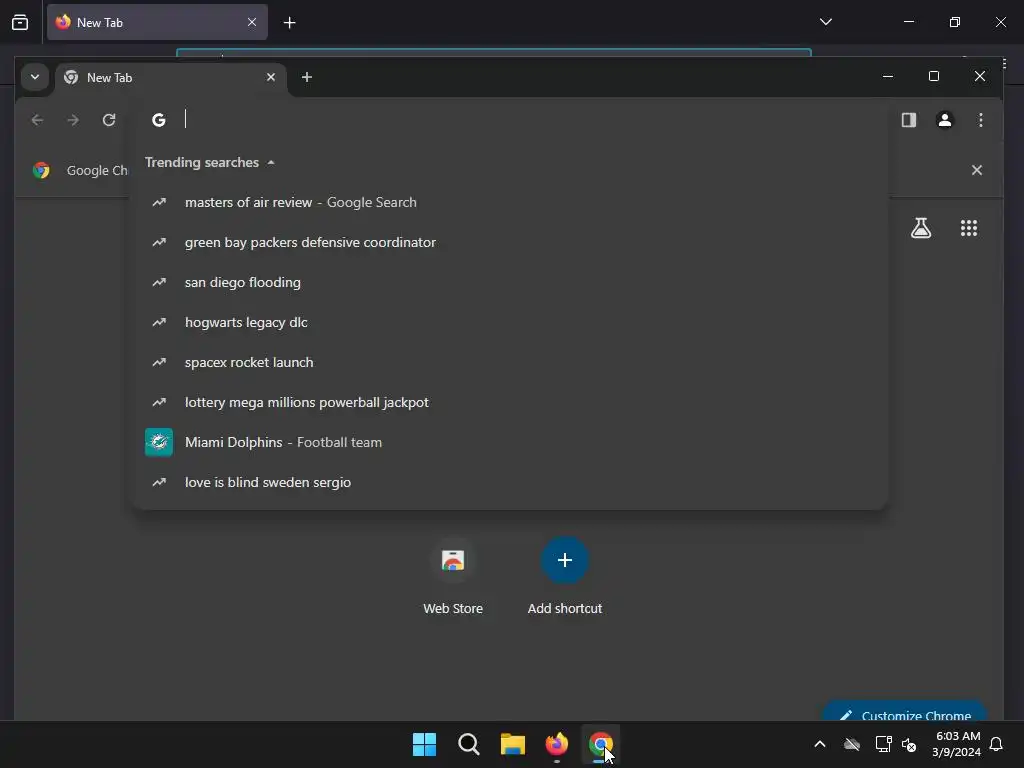This screenshot has height=768, width=1024.
Task: Click the Google G icon in omnibox
Action: [x=159, y=120]
